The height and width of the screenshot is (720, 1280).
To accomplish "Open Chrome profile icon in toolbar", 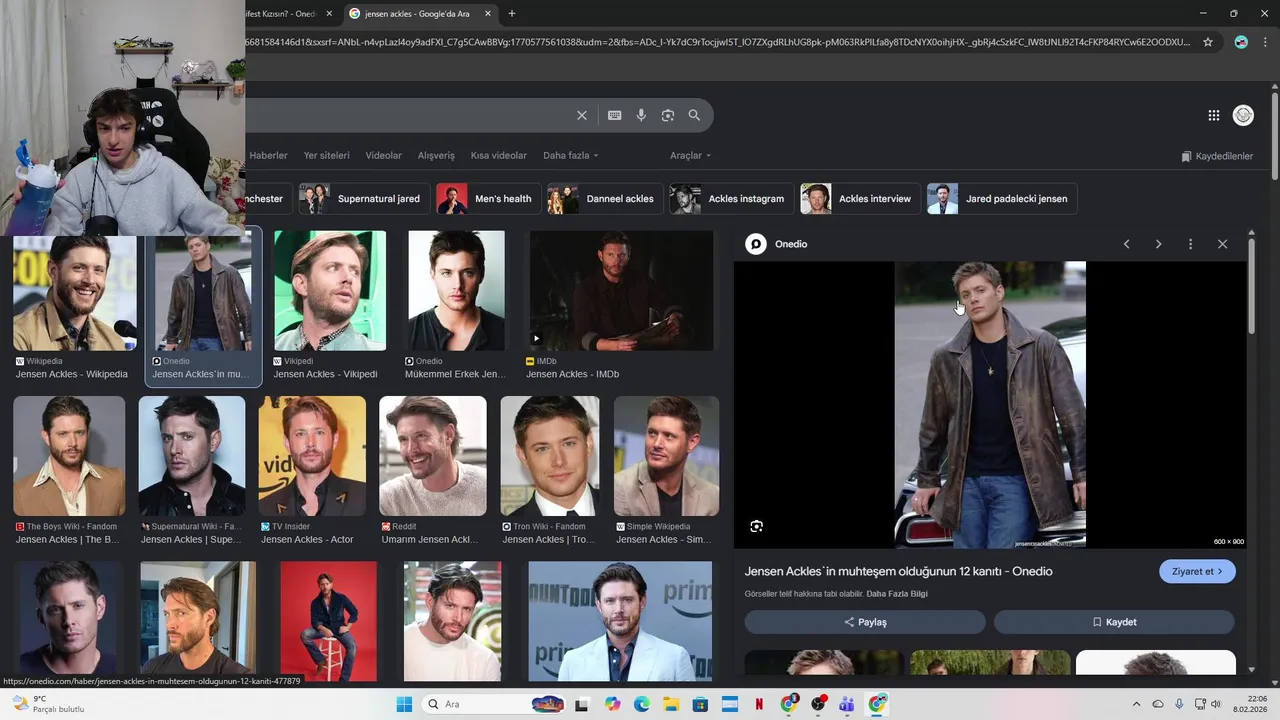I will [x=1241, y=42].
